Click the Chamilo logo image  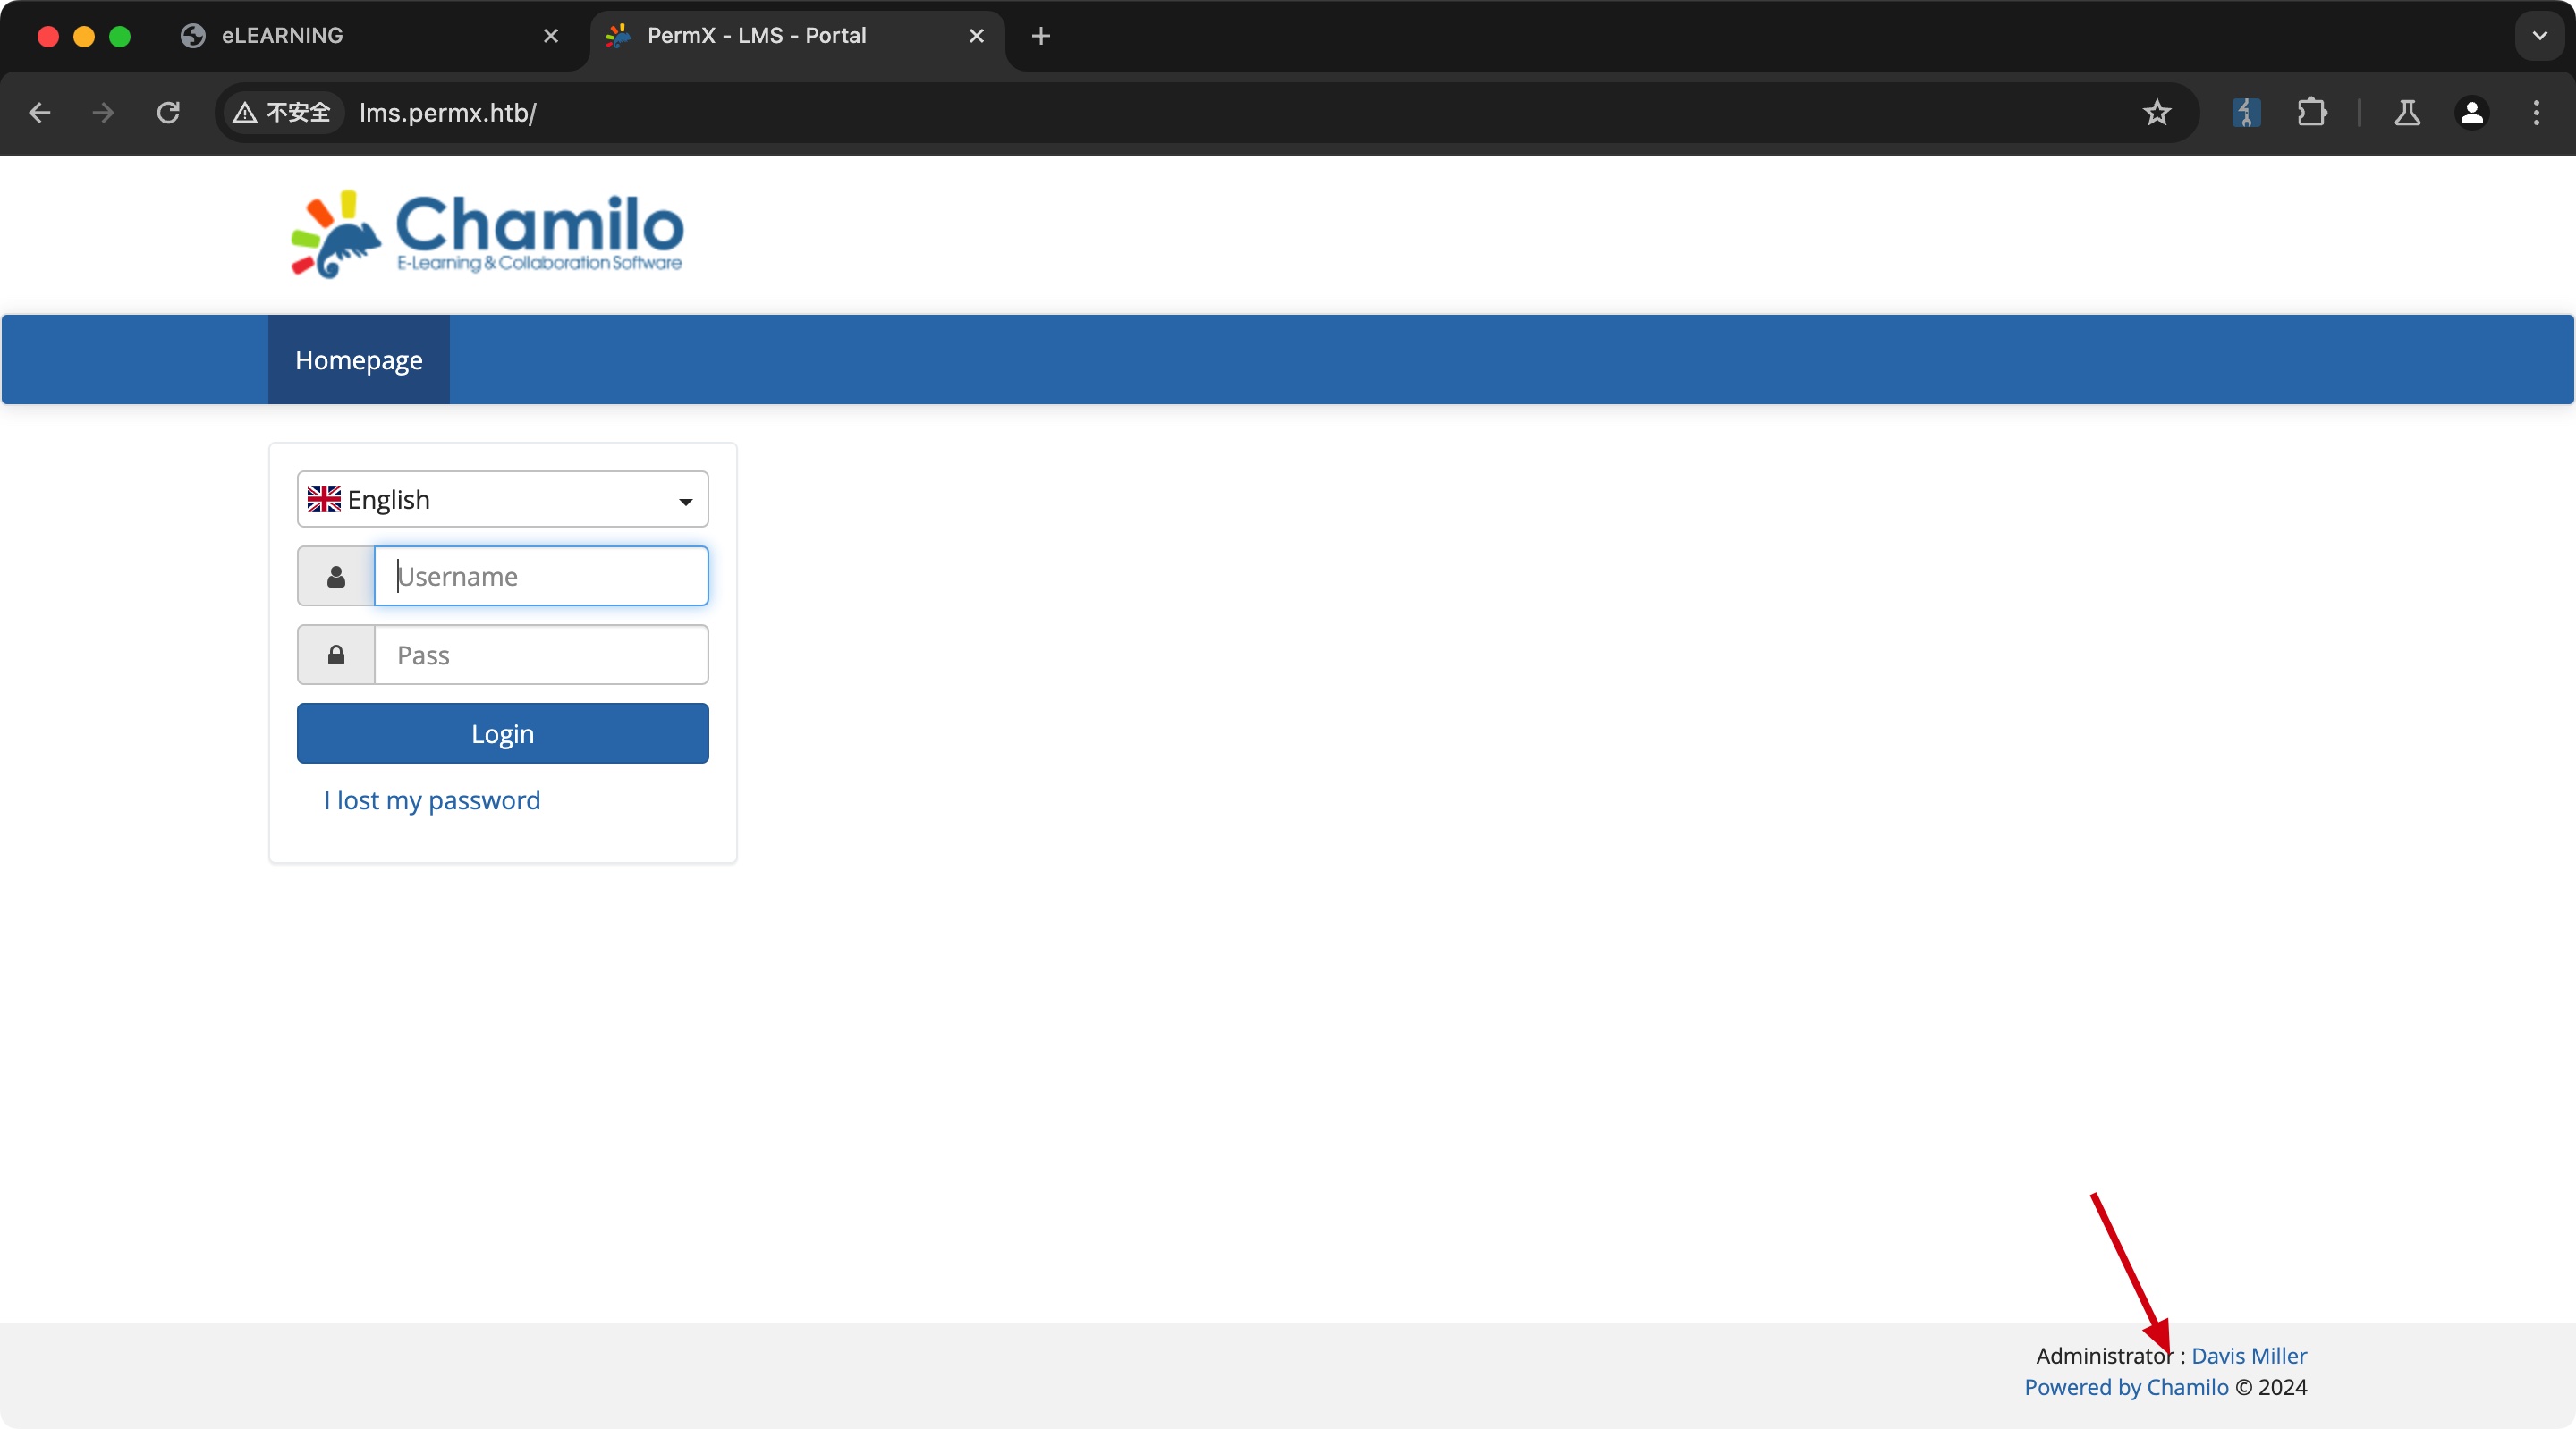487,234
